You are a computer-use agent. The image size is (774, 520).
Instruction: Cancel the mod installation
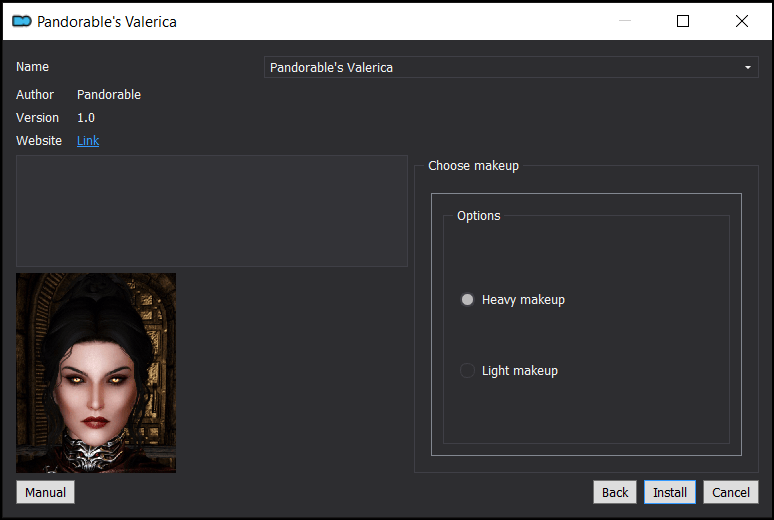pyautogui.click(x=731, y=492)
